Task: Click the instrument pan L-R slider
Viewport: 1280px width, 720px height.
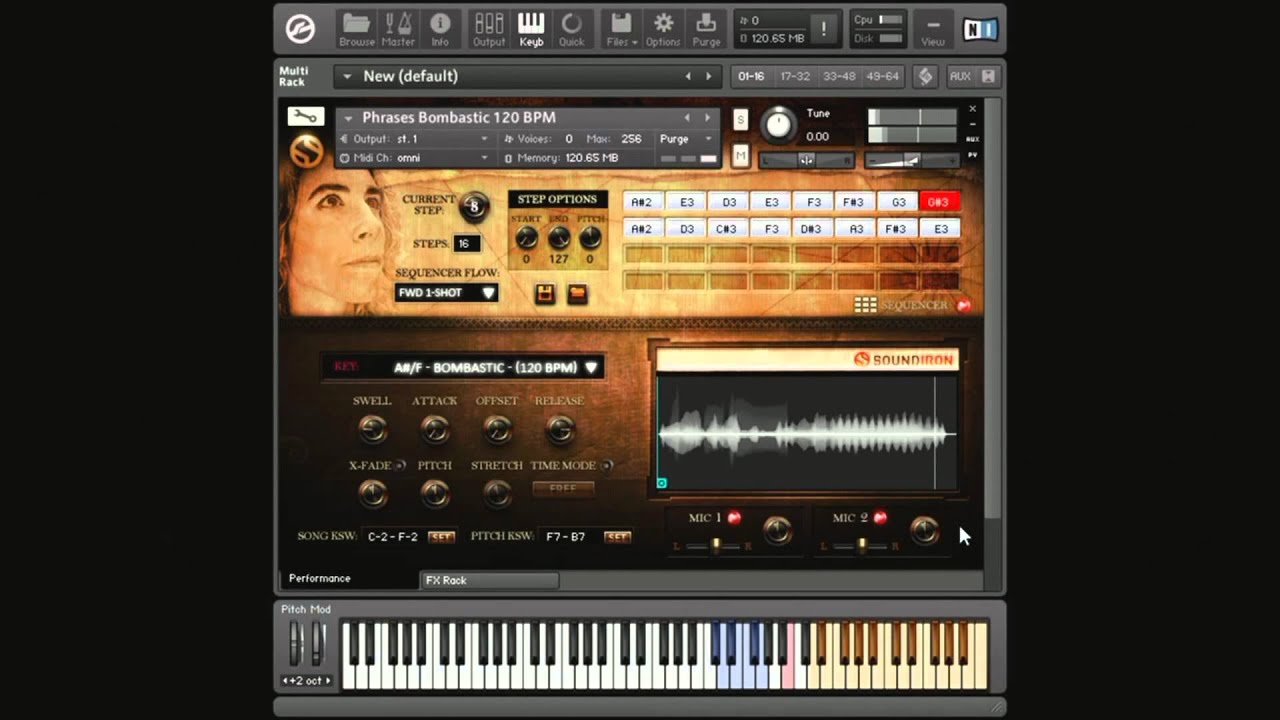Action: point(806,160)
